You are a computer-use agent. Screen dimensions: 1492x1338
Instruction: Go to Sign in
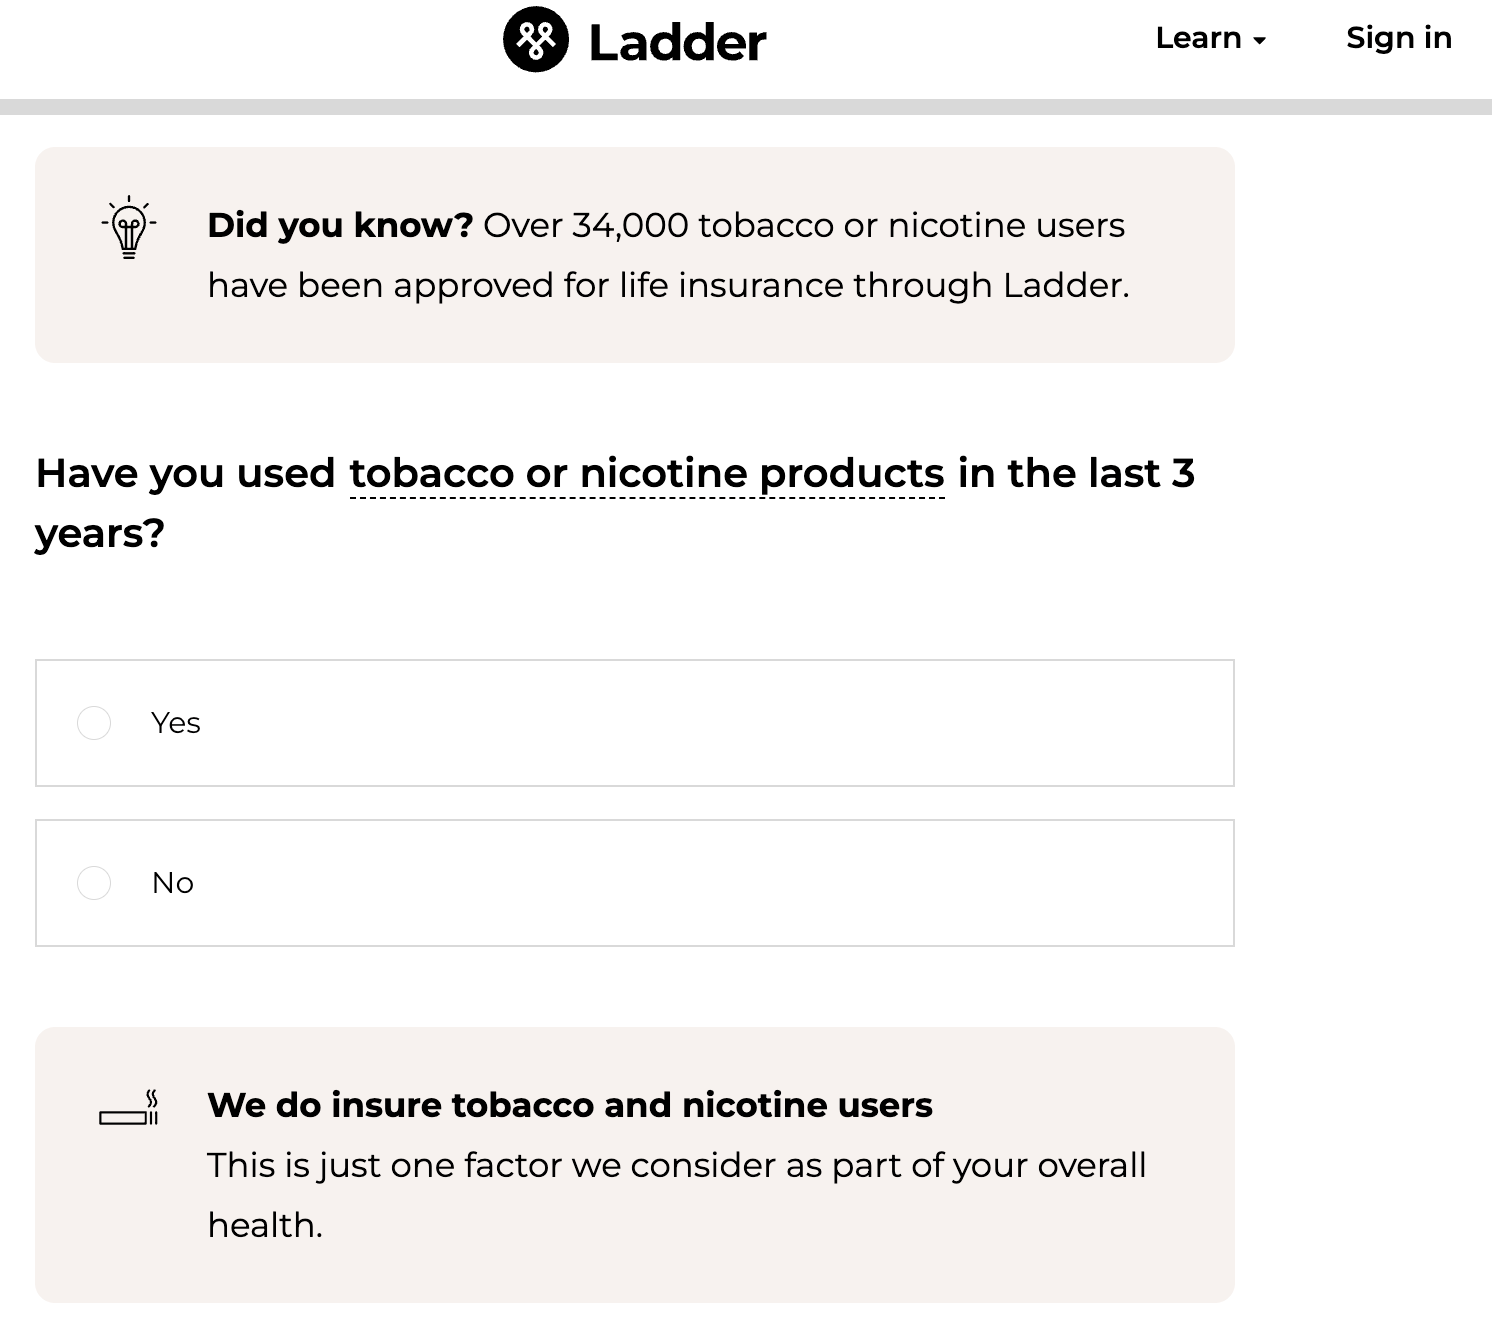pyautogui.click(x=1398, y=38)
